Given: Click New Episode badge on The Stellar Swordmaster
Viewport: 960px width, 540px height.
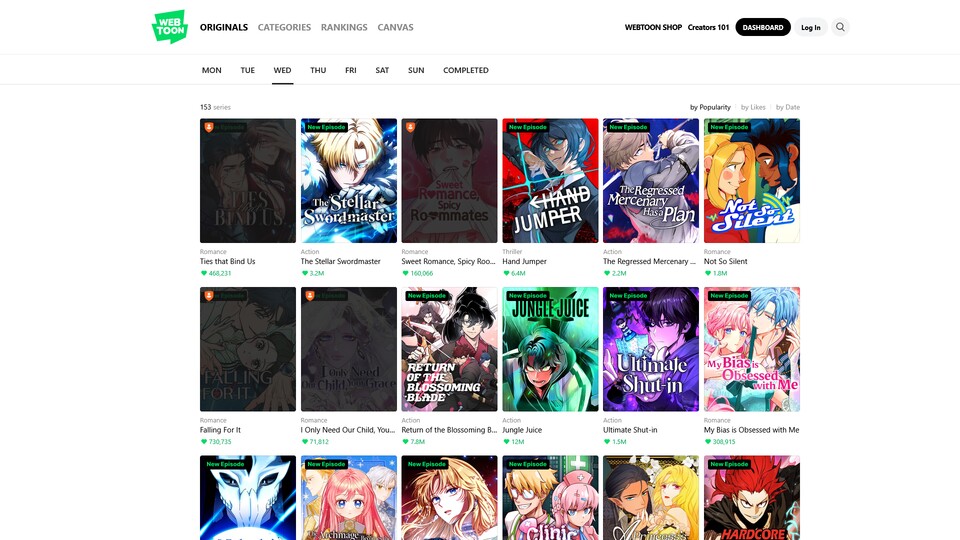Looking at the screenshot, I should point(326,127).
